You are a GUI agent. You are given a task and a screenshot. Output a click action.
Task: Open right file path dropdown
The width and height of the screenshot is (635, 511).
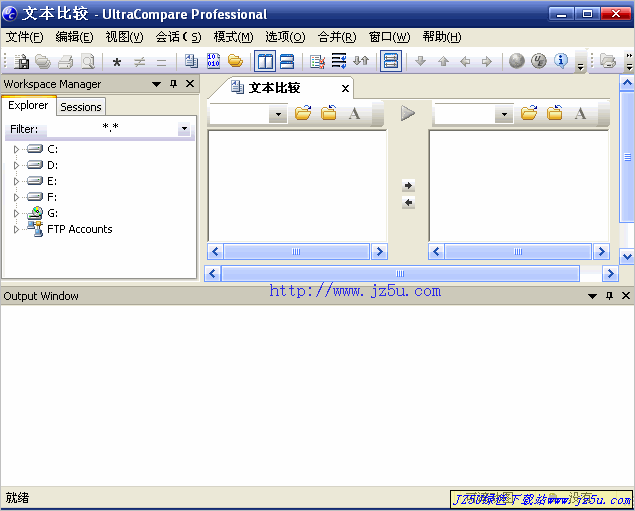point(504,114)
